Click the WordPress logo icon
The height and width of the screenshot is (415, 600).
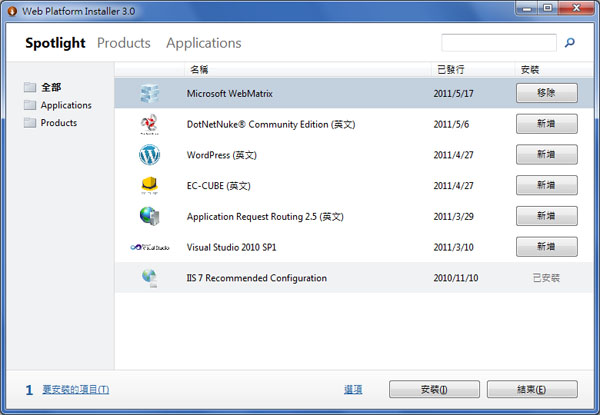(149, 155)
